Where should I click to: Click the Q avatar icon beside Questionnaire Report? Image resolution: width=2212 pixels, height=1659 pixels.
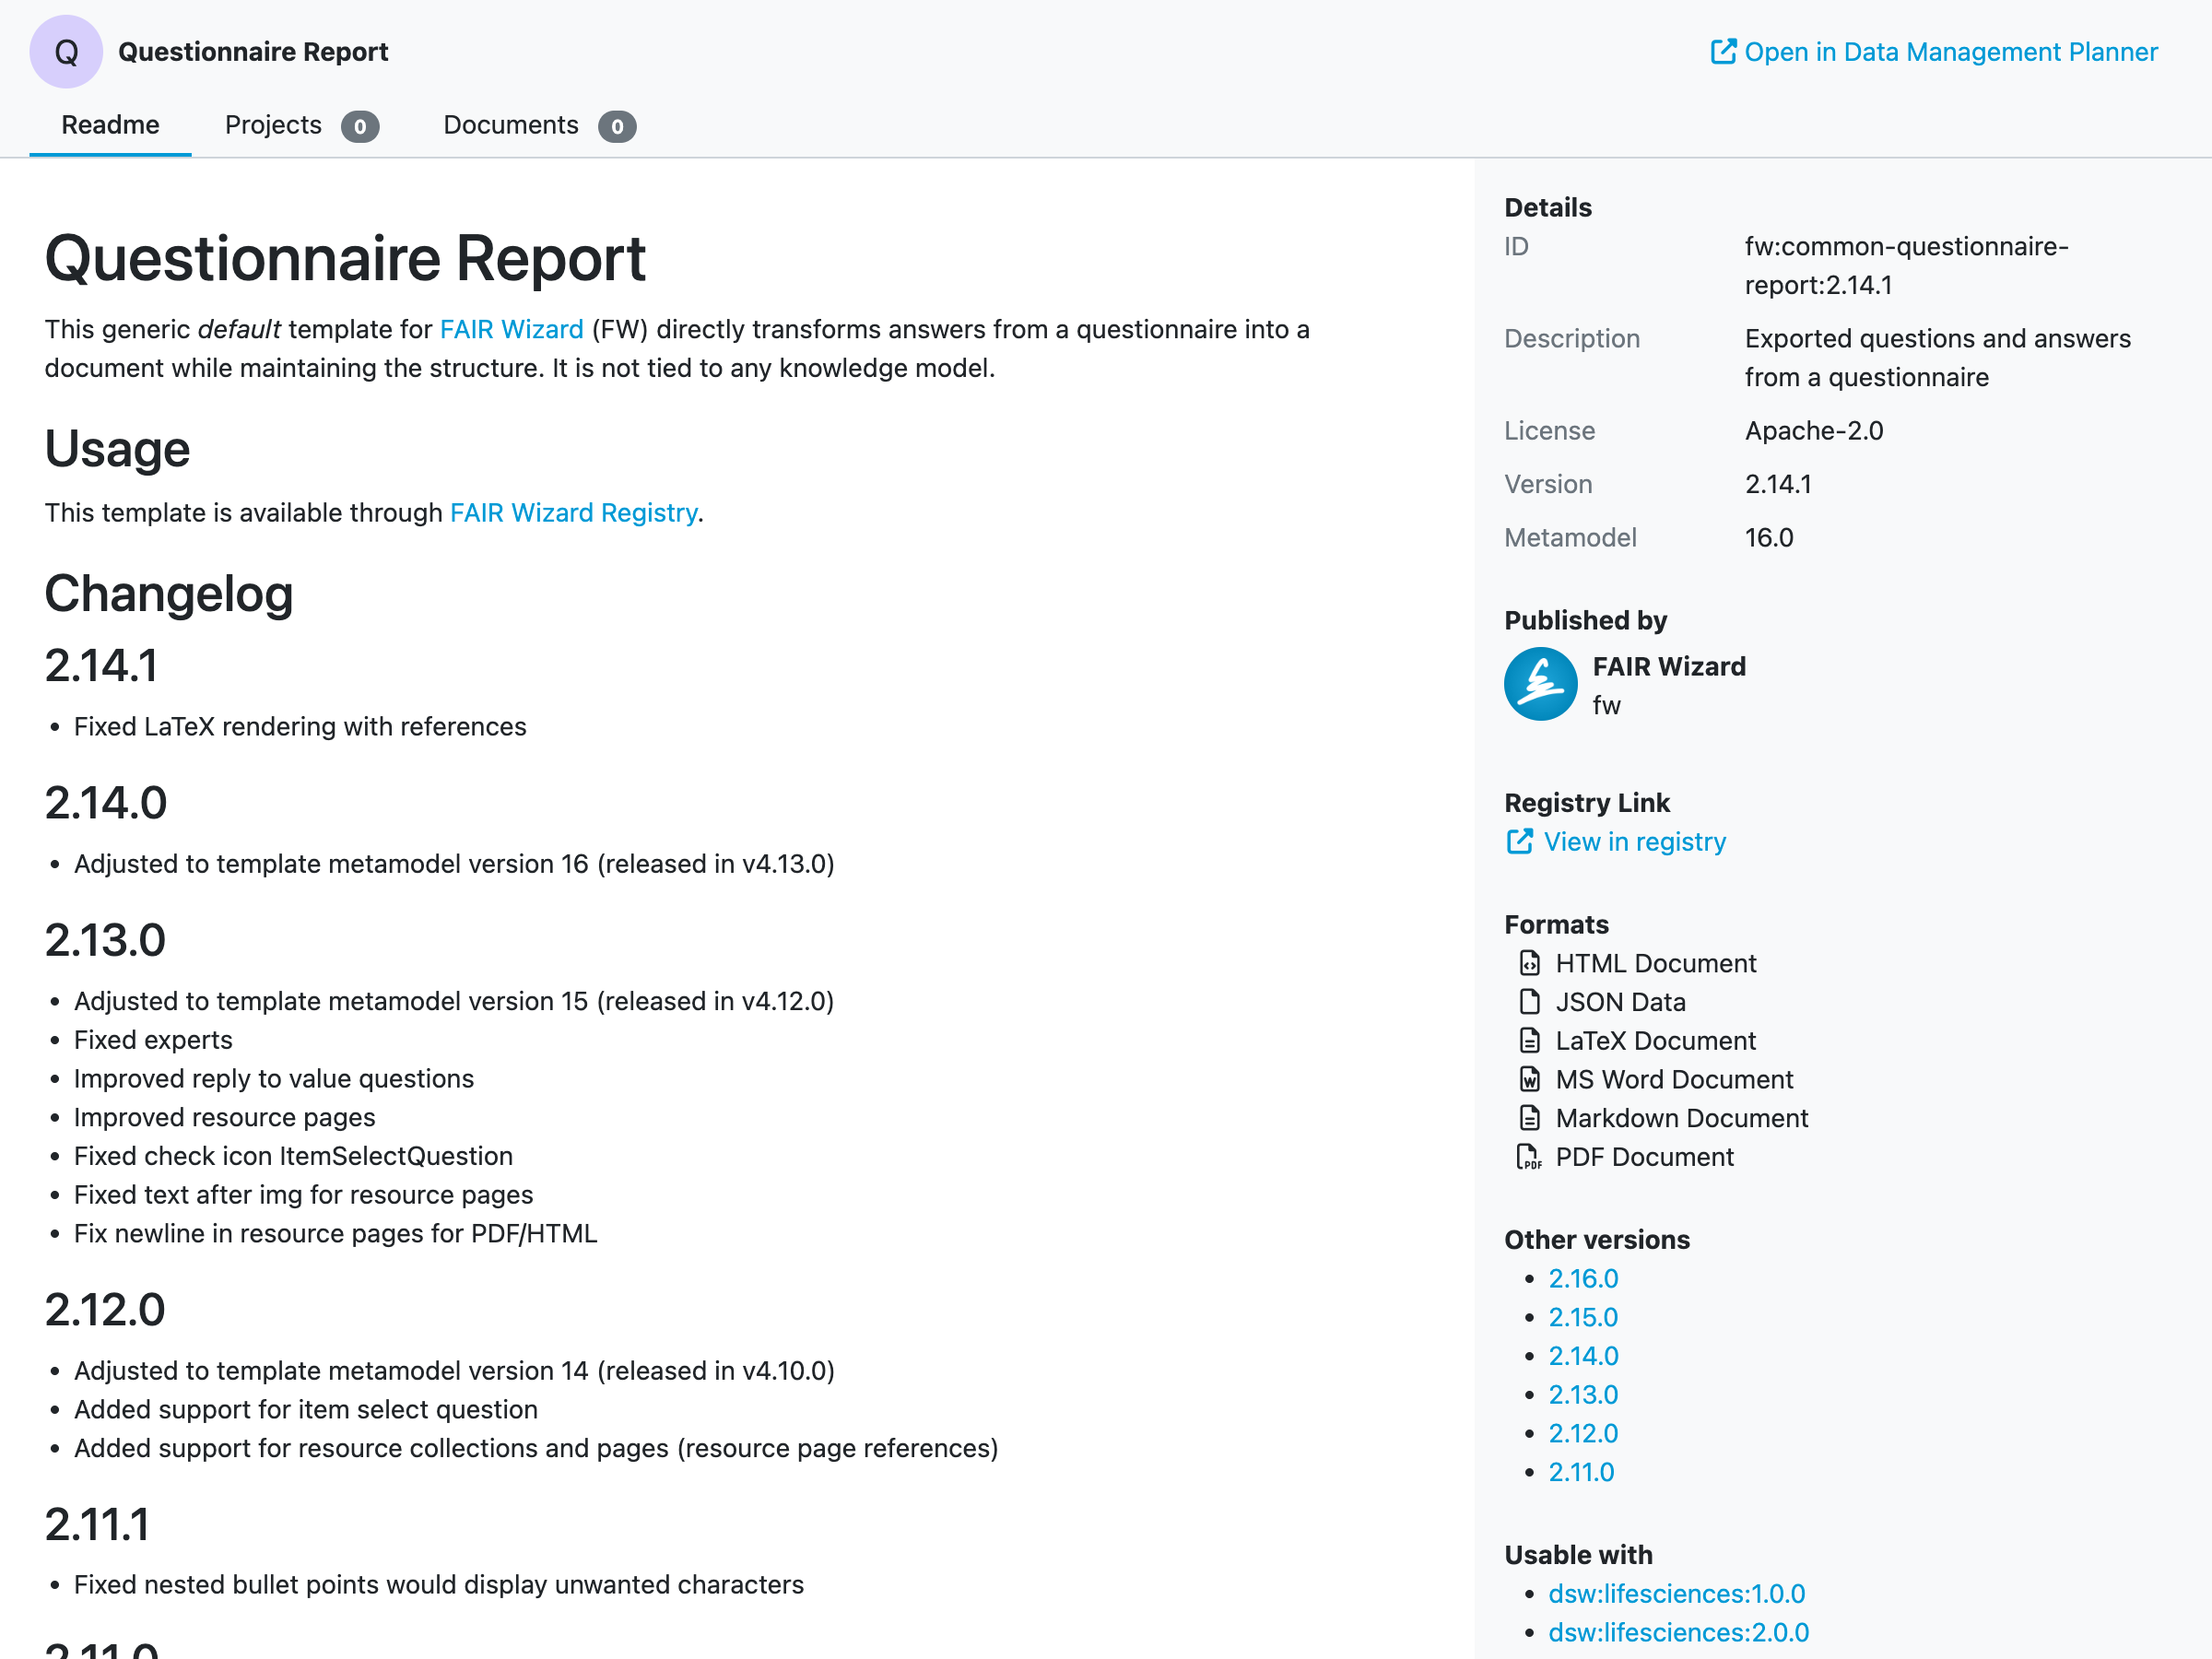click(66, 52)
